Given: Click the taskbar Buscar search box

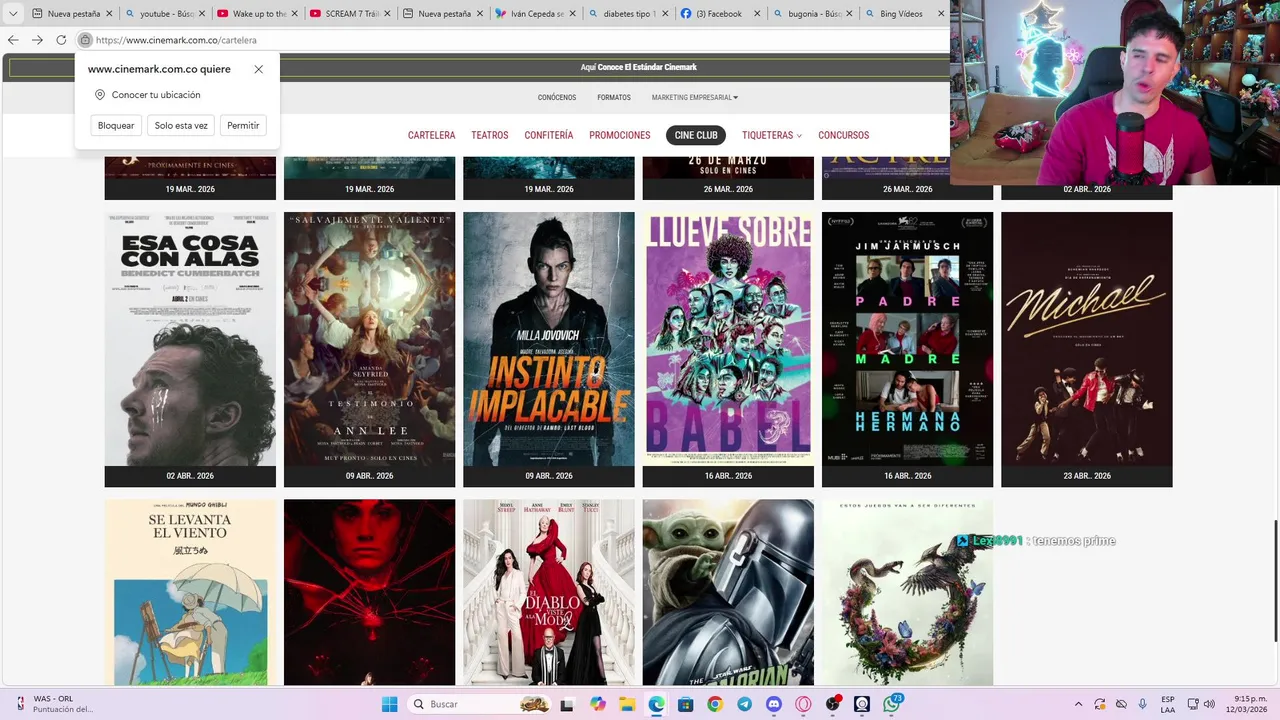Looking at the screenshot, I should click(481, 704).
